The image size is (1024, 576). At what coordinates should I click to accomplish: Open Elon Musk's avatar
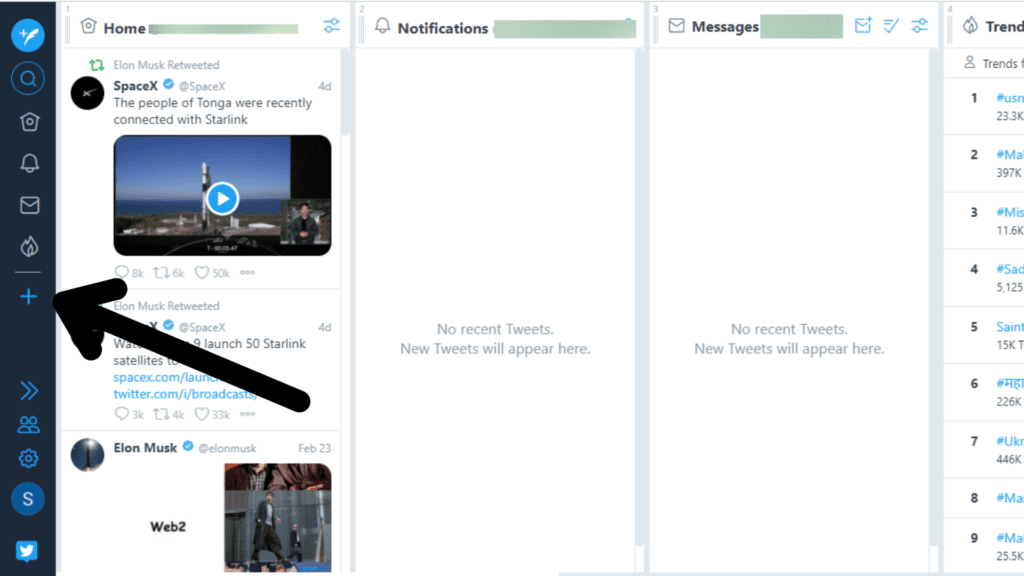[88, 455]
